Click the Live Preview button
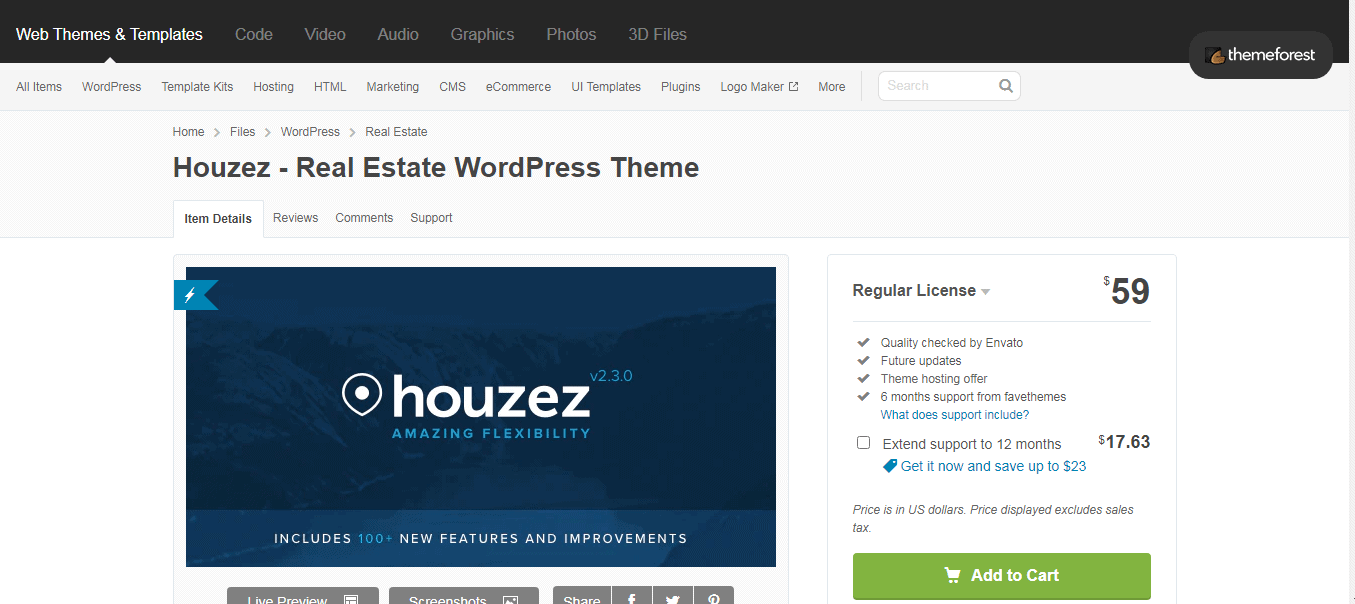Image resolution: width=1355 pixels, height=604 pixels. coord(302,598)
